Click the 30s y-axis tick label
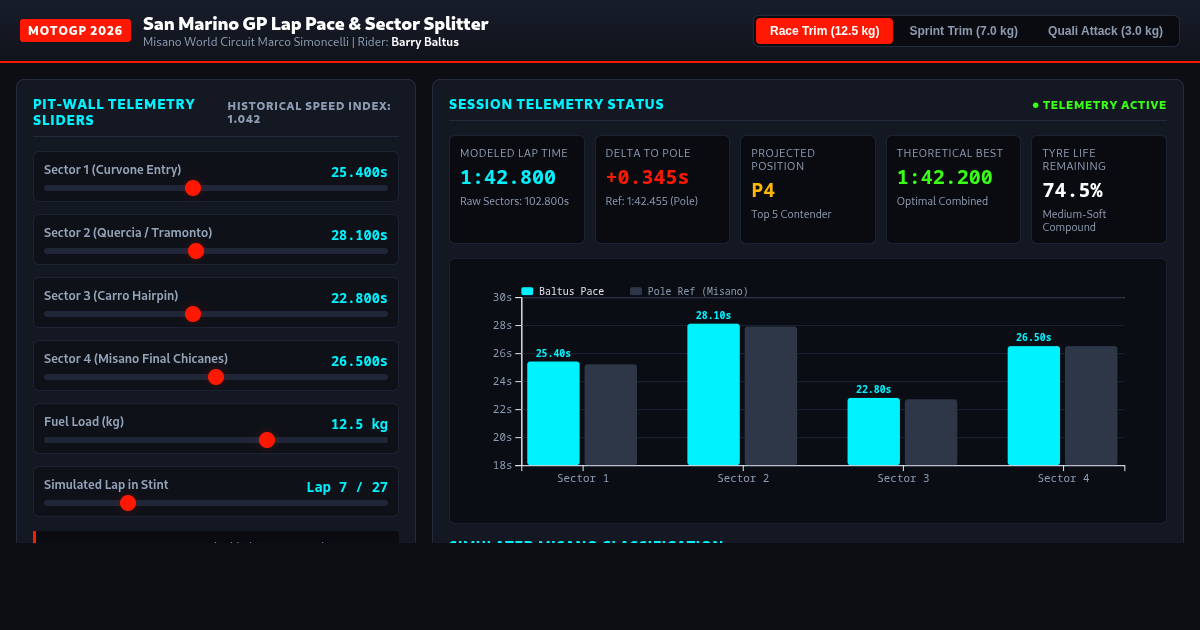 pos(503,297)
